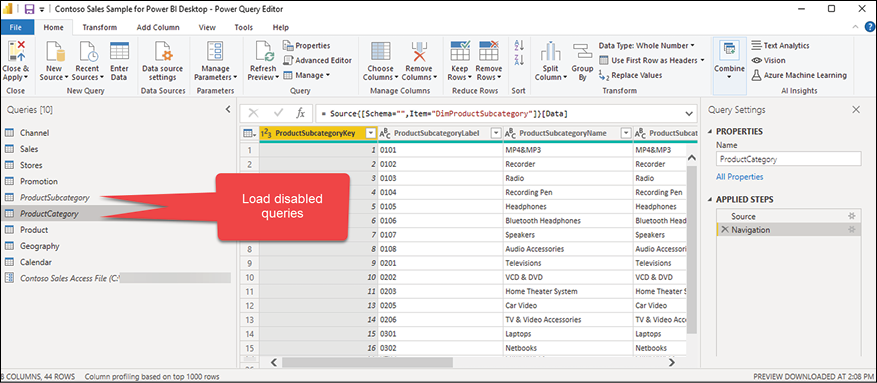Open the All Properties link
Image resolution: width=877 pixels, height=383 pixels.
click(x=739, y=177)
